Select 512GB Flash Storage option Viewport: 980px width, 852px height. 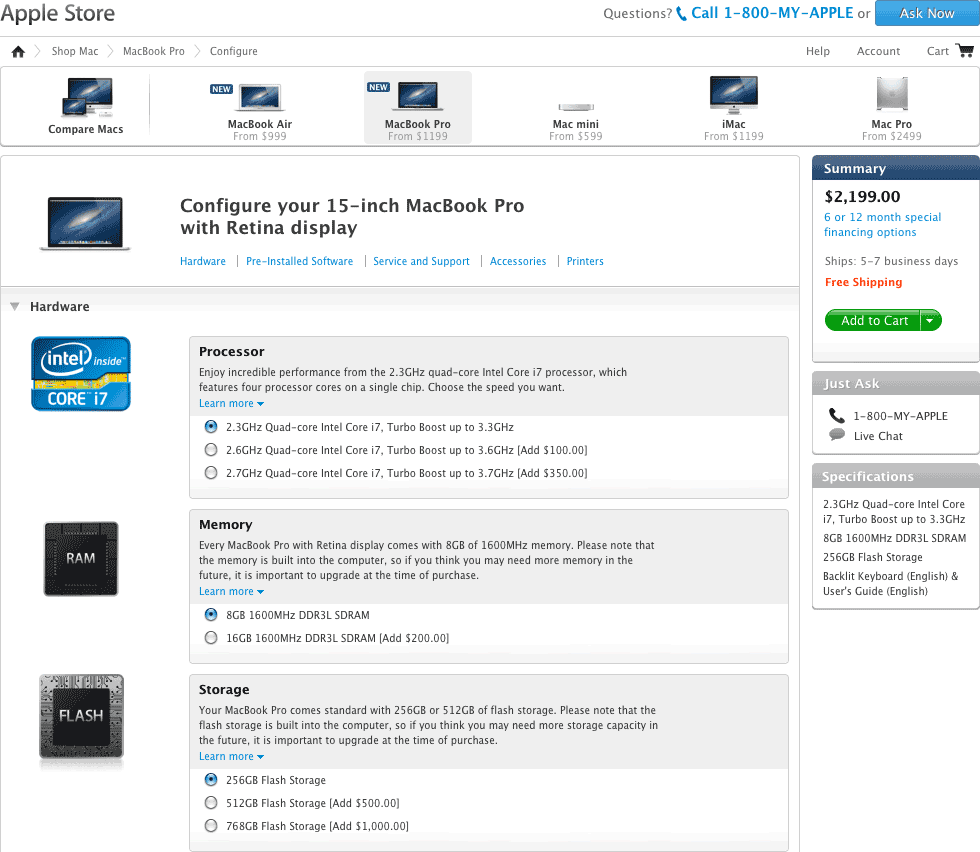210,803
